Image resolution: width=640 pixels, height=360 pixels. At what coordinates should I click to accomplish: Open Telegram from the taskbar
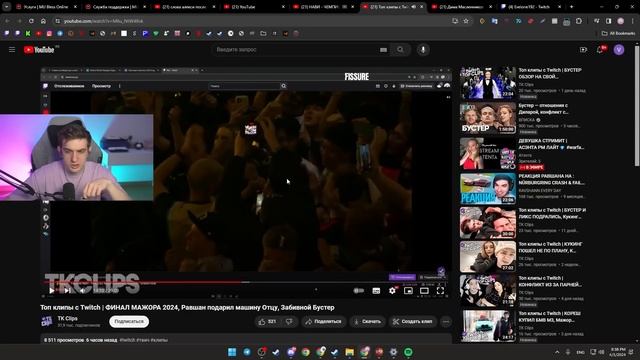[247, 352]
